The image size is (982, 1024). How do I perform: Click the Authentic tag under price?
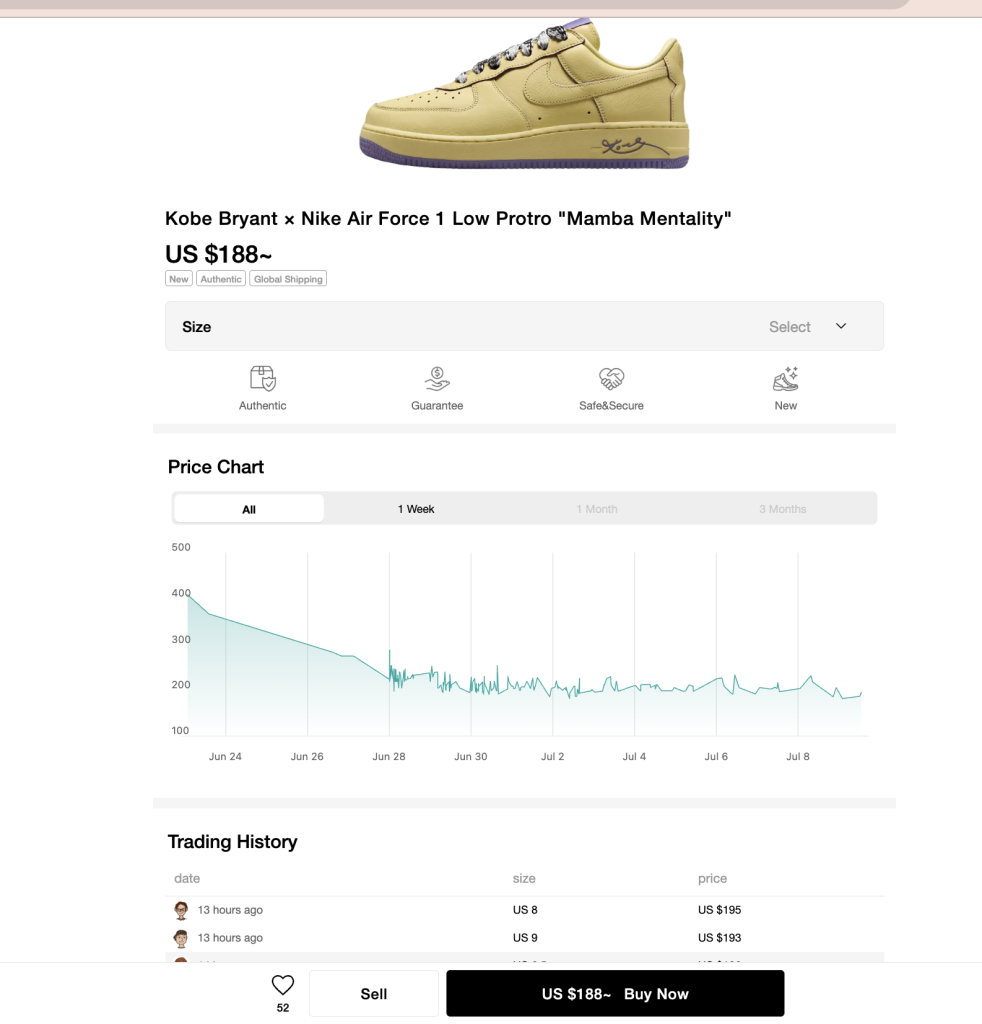(x=221, y=279)
